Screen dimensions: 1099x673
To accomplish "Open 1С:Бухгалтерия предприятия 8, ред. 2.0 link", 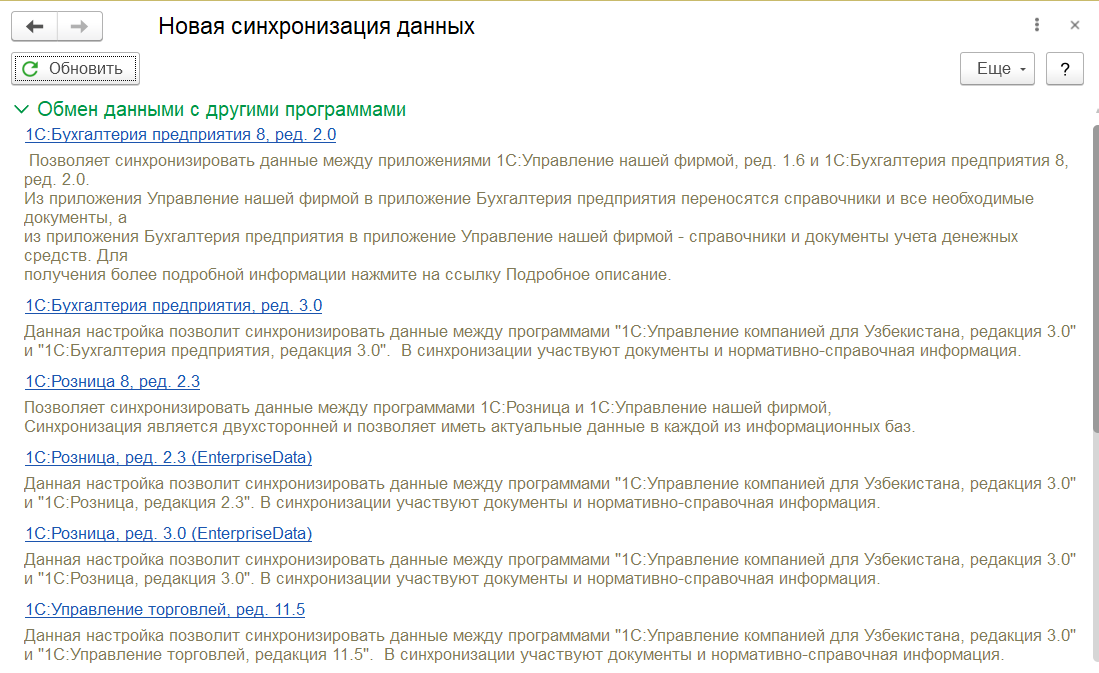I will (180, 134).
